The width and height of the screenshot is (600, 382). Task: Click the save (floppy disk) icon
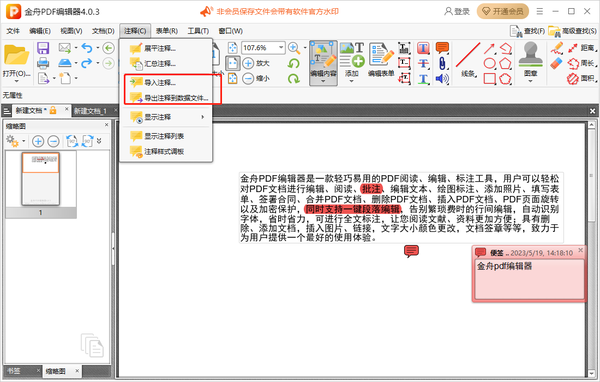tap(43, 48)
